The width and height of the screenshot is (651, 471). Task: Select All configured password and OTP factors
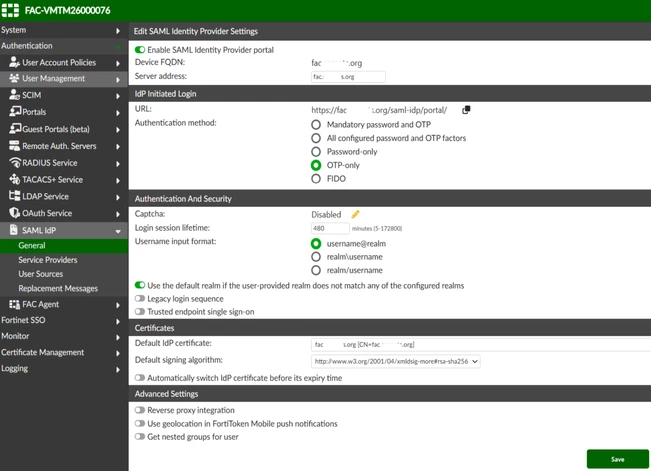[x=316, y=138]
